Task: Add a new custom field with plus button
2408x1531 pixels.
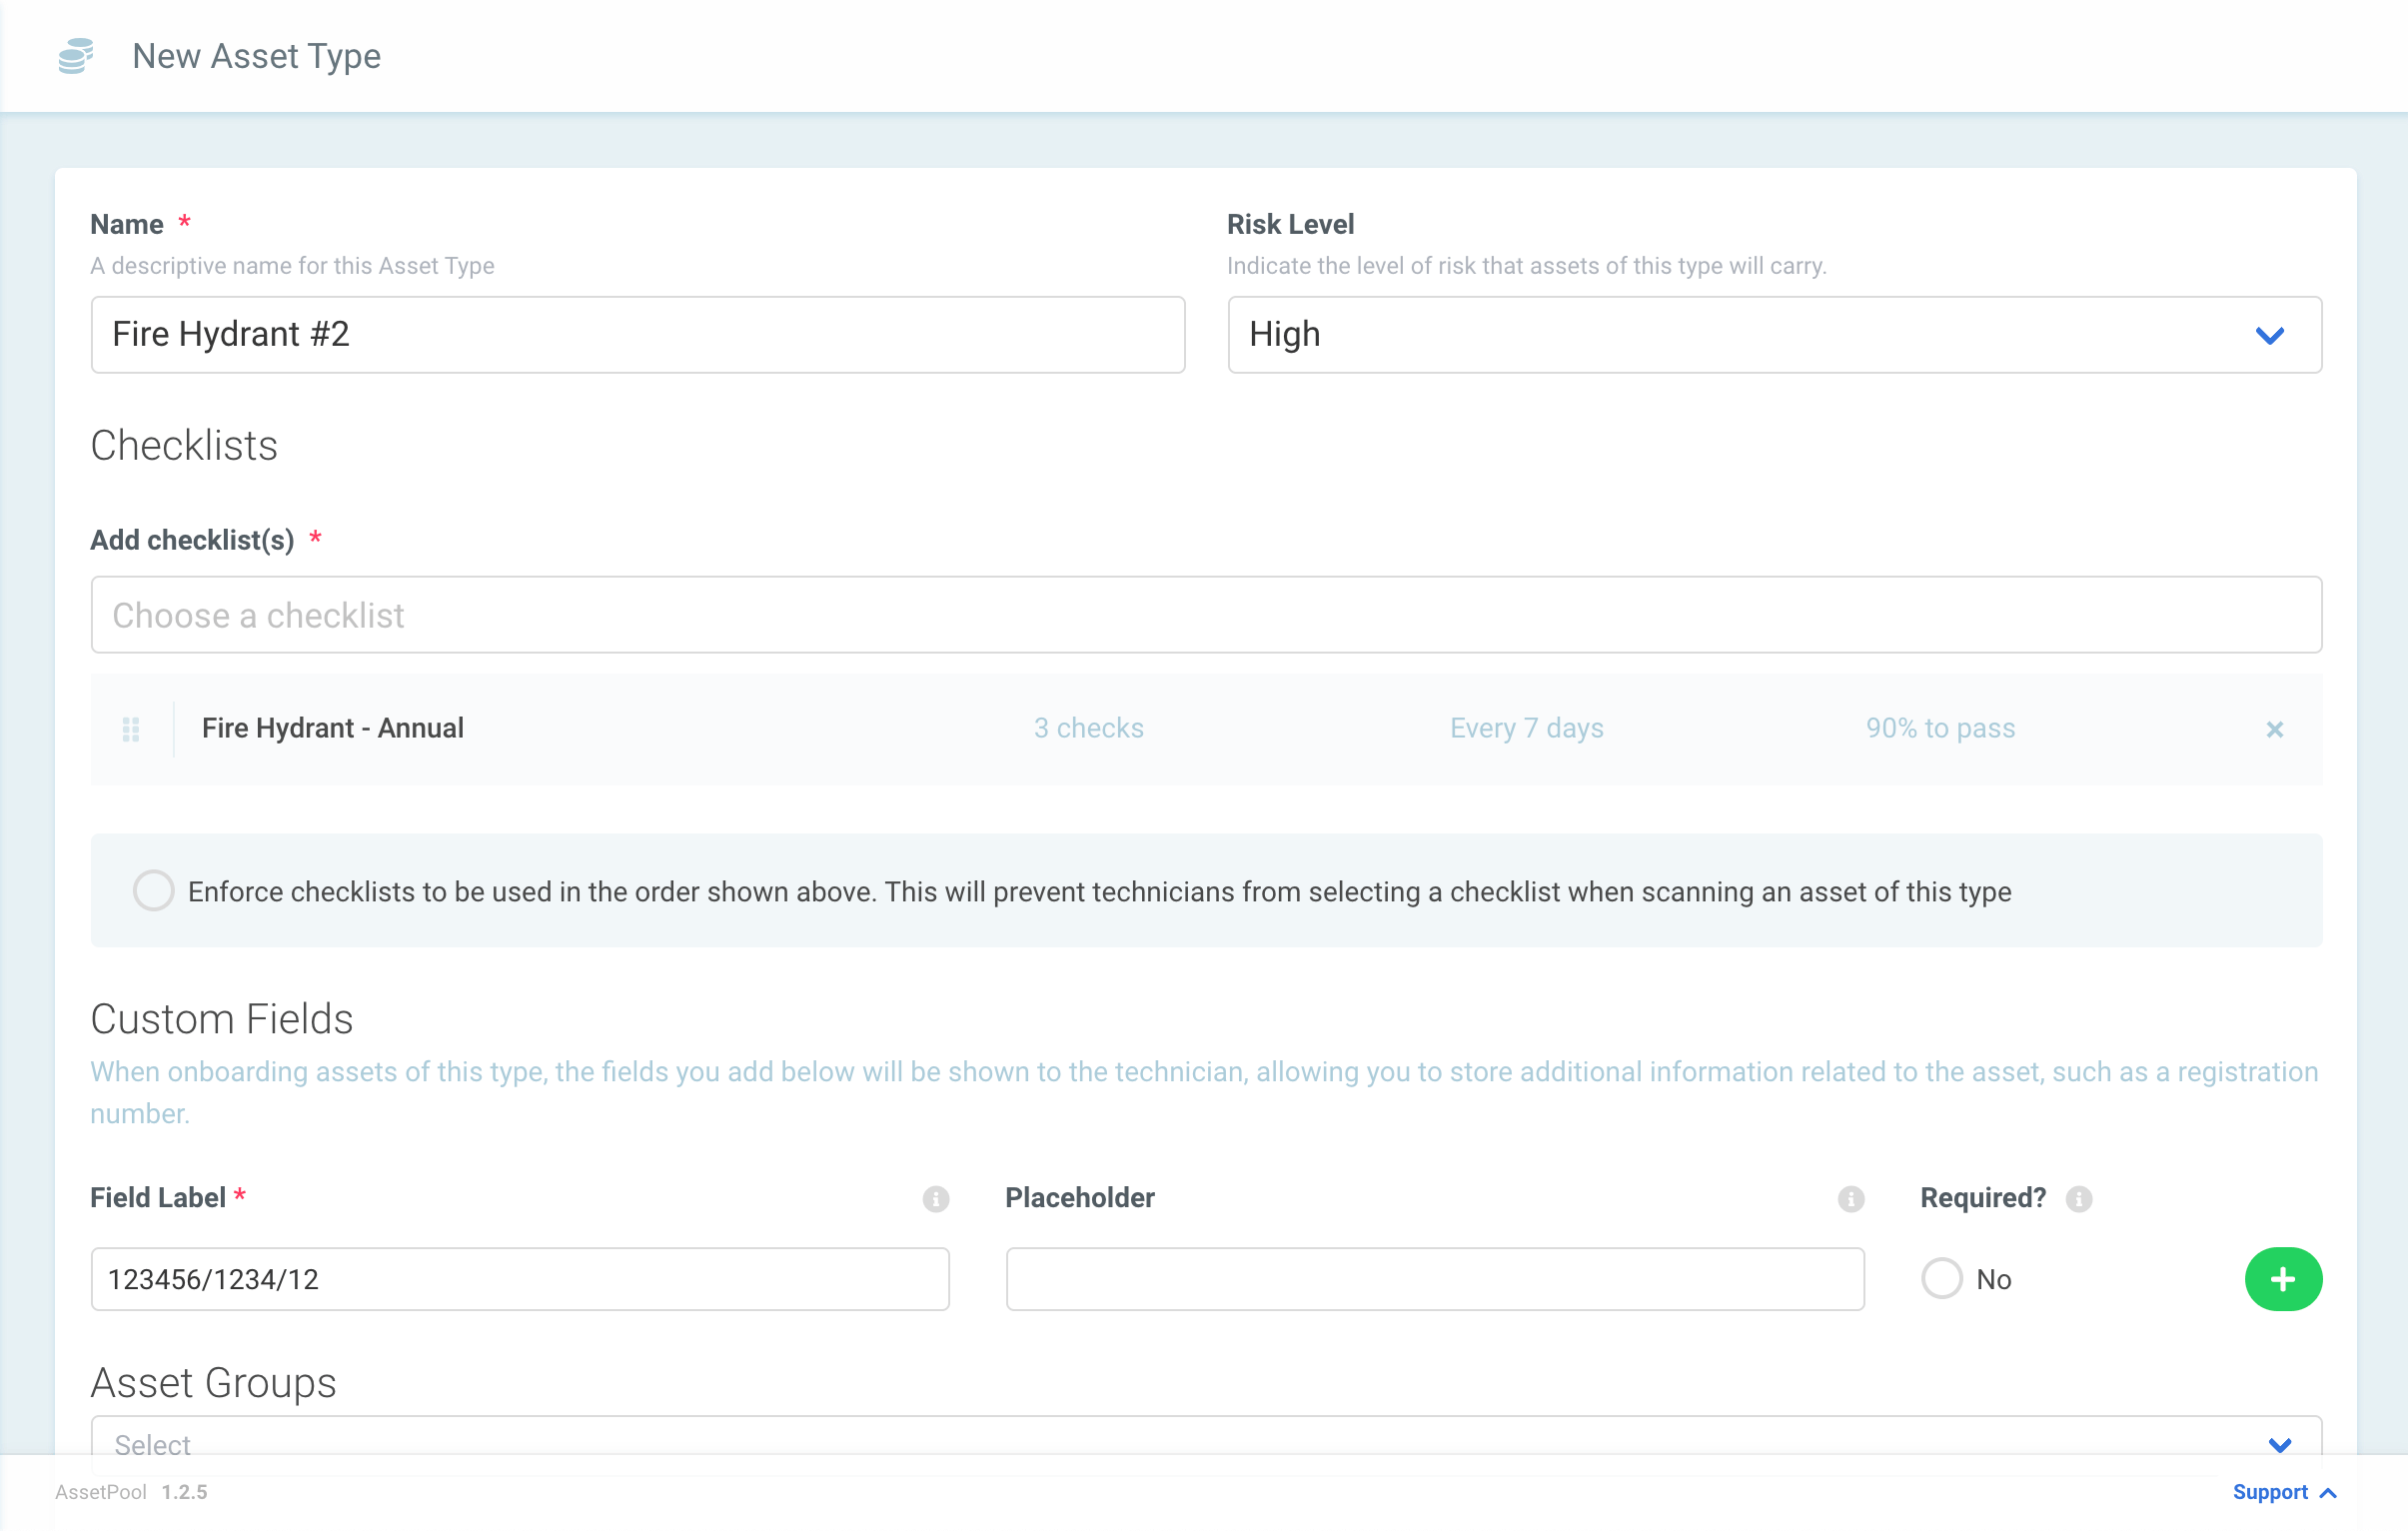Action: click(2283, 1279)
